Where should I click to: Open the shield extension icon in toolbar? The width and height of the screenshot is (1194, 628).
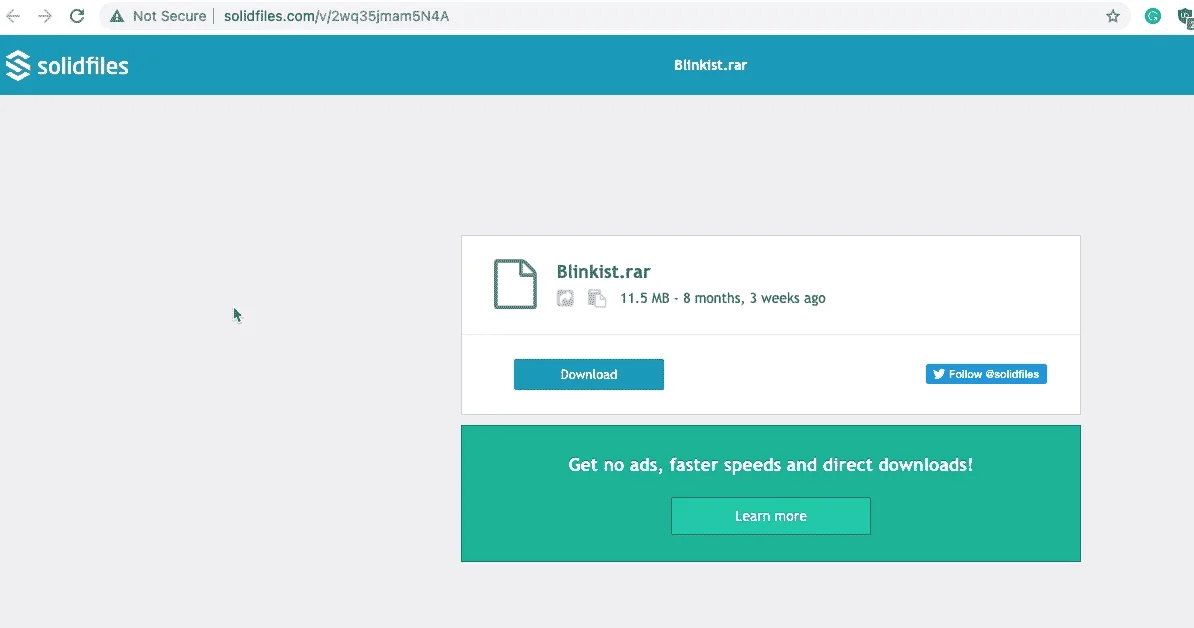[1186, 17]
